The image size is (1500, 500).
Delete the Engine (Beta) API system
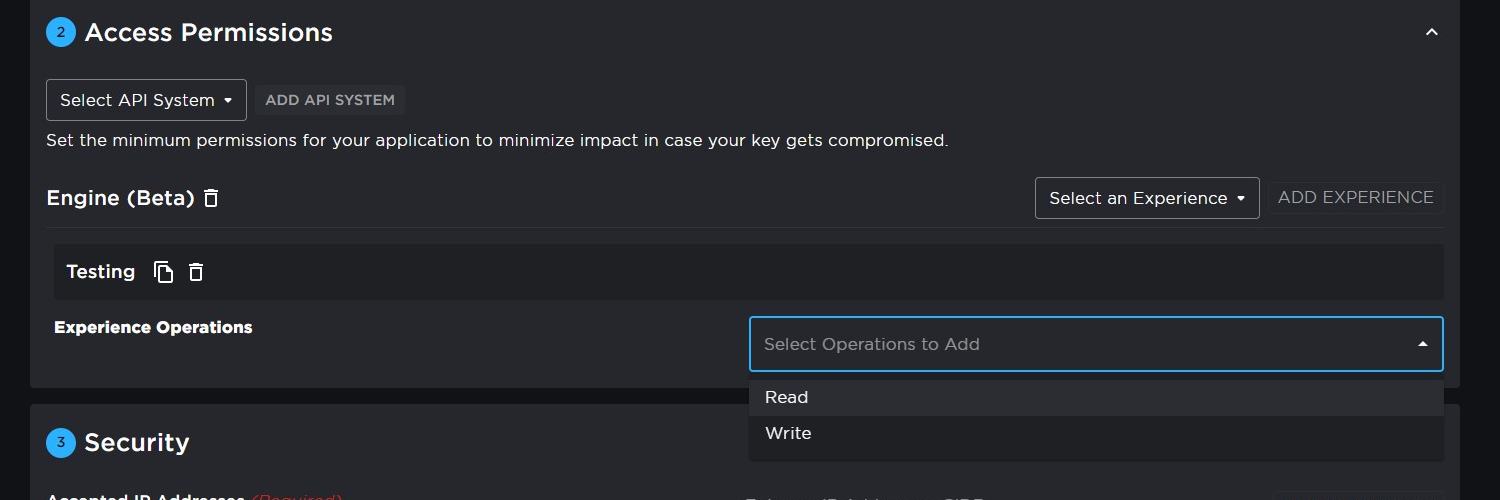[211, 198]
